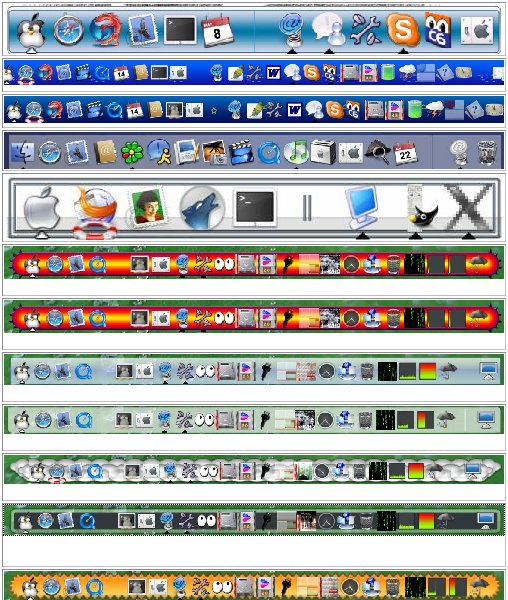Screen dimensions: 508x600
Task: Open Preview in the gray-purple dock
Action: 186,152
